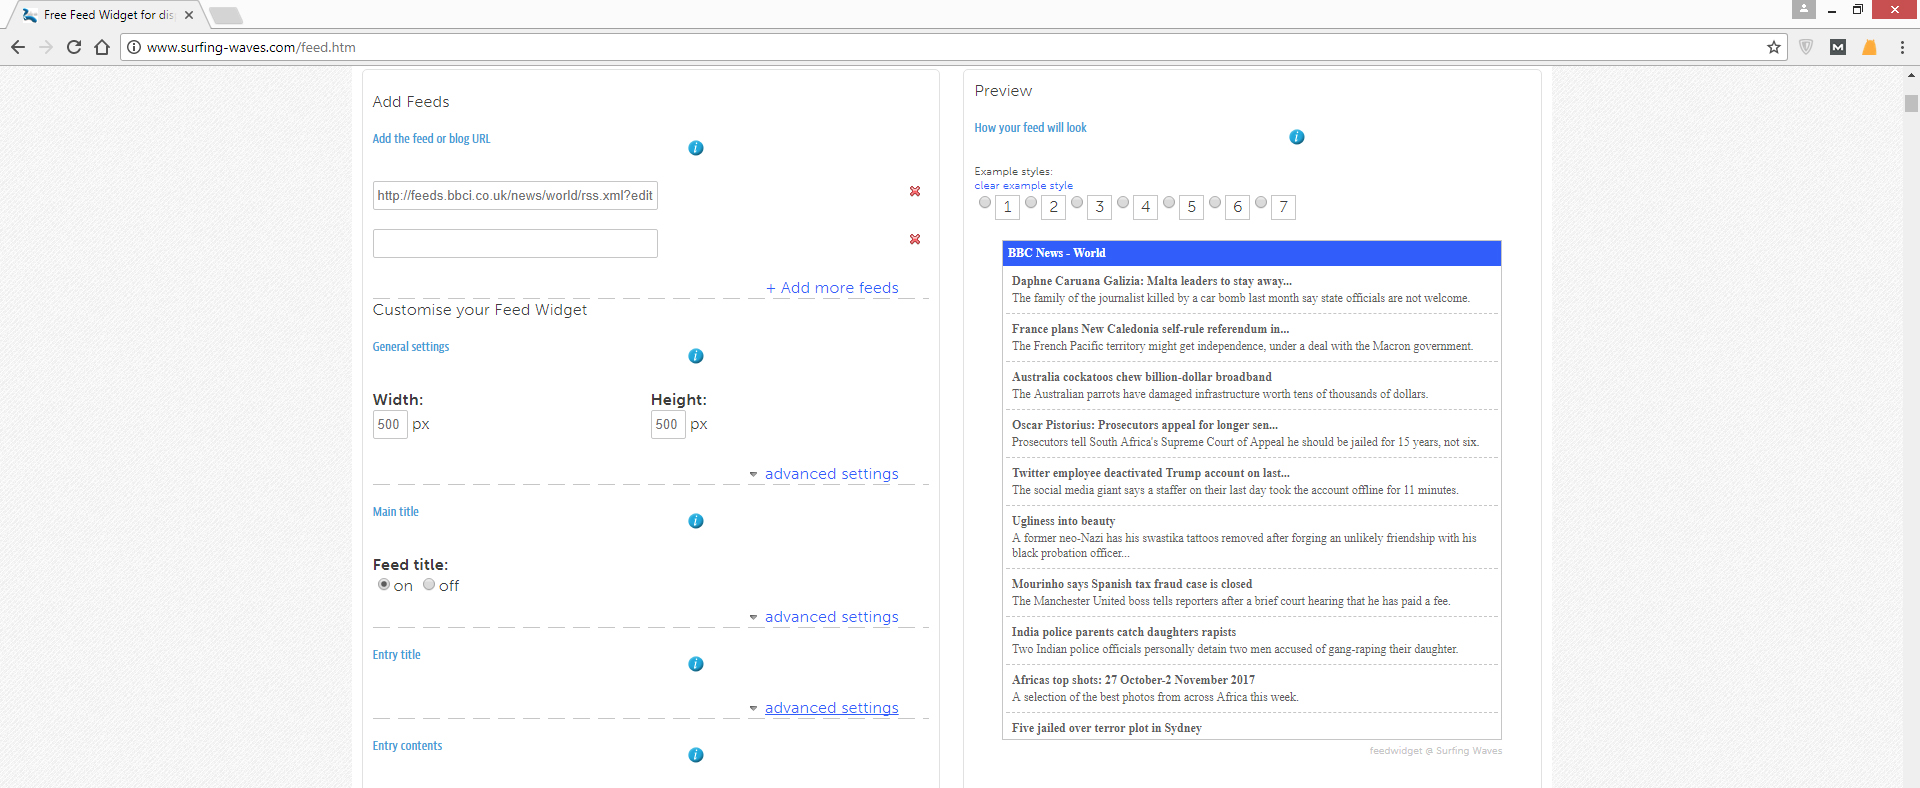The height and width of the screenshot is (788, 1920).
Task: Click Add the feed or blog URL label
Action: (431, 139)
